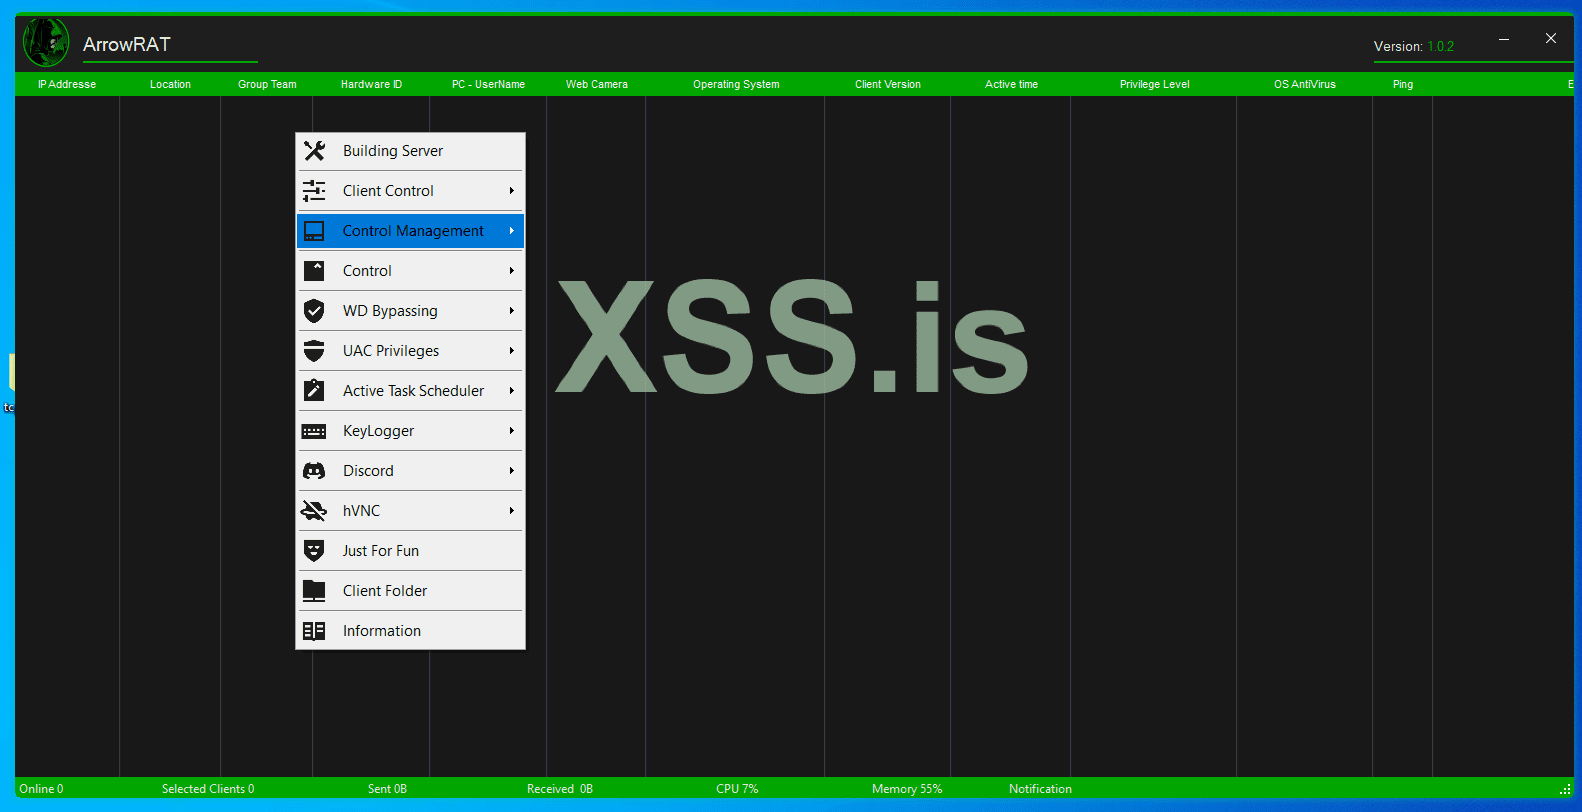Image resolution: width=1582 pixels, height=812 pixels.
Task: Click the "Received 0B" status text
Action: [560, 789]
